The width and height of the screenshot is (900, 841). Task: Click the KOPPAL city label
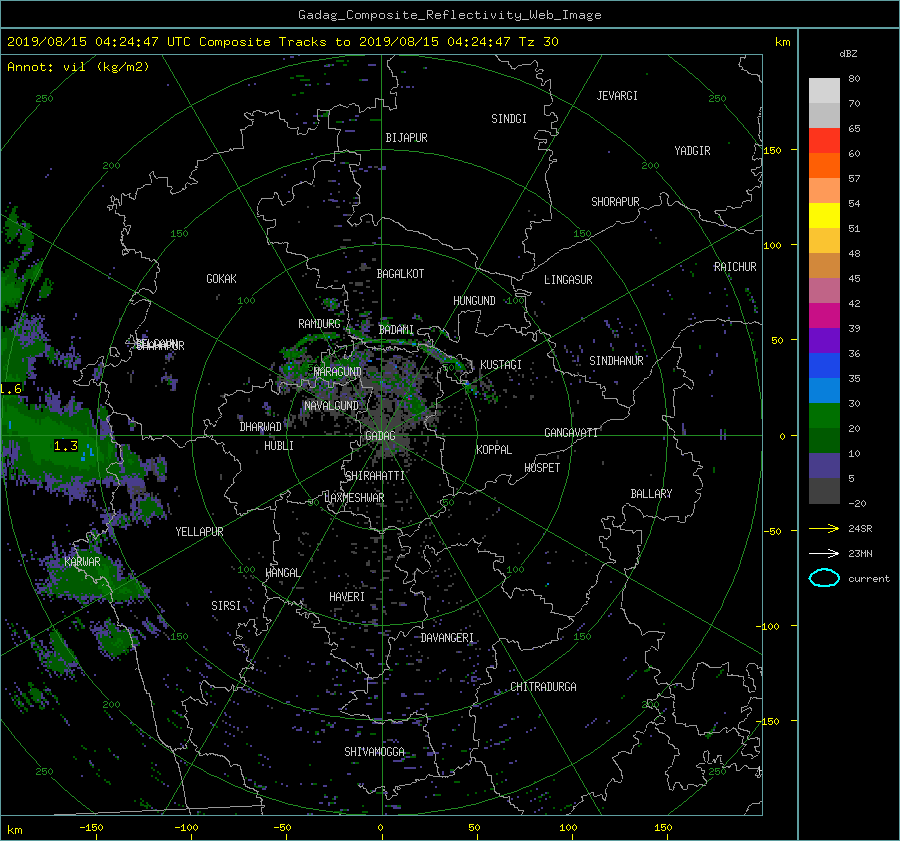coord(494,449)
